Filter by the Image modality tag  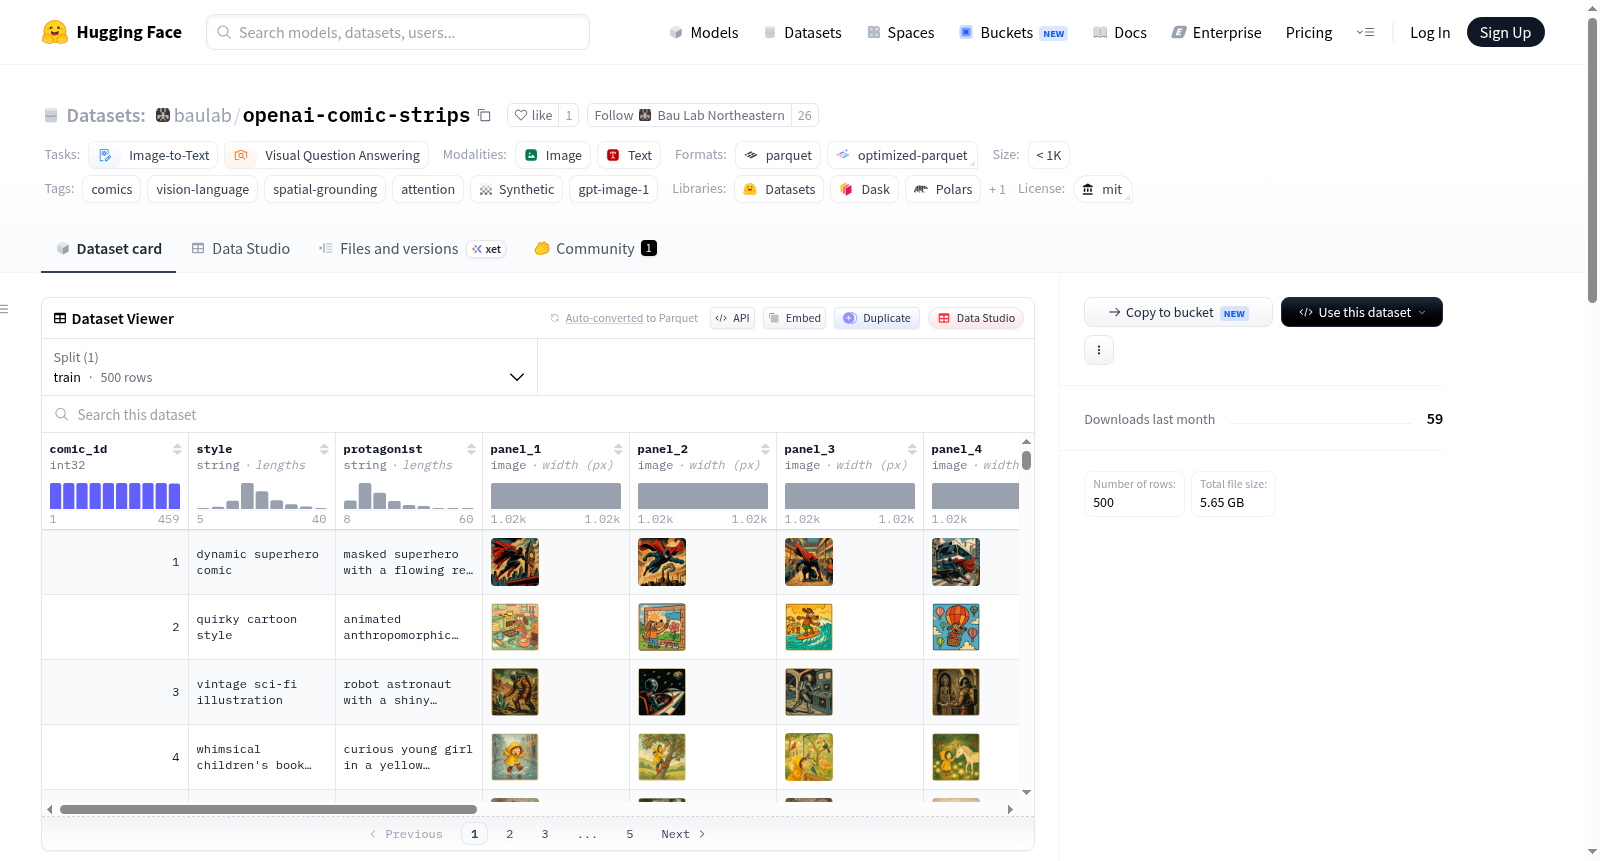(x=553, y=155)
